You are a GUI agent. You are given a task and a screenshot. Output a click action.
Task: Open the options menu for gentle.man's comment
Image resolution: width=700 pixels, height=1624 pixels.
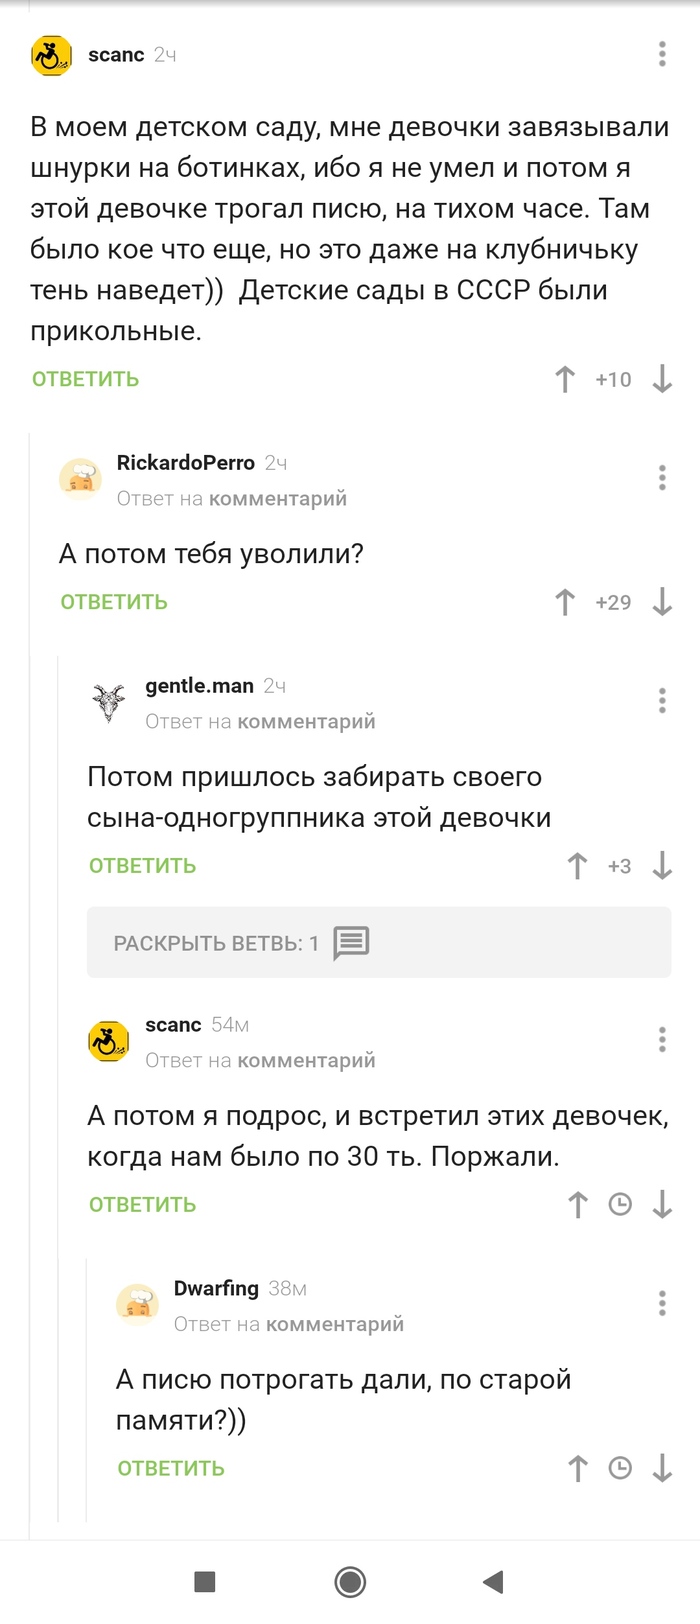point(661,701)
